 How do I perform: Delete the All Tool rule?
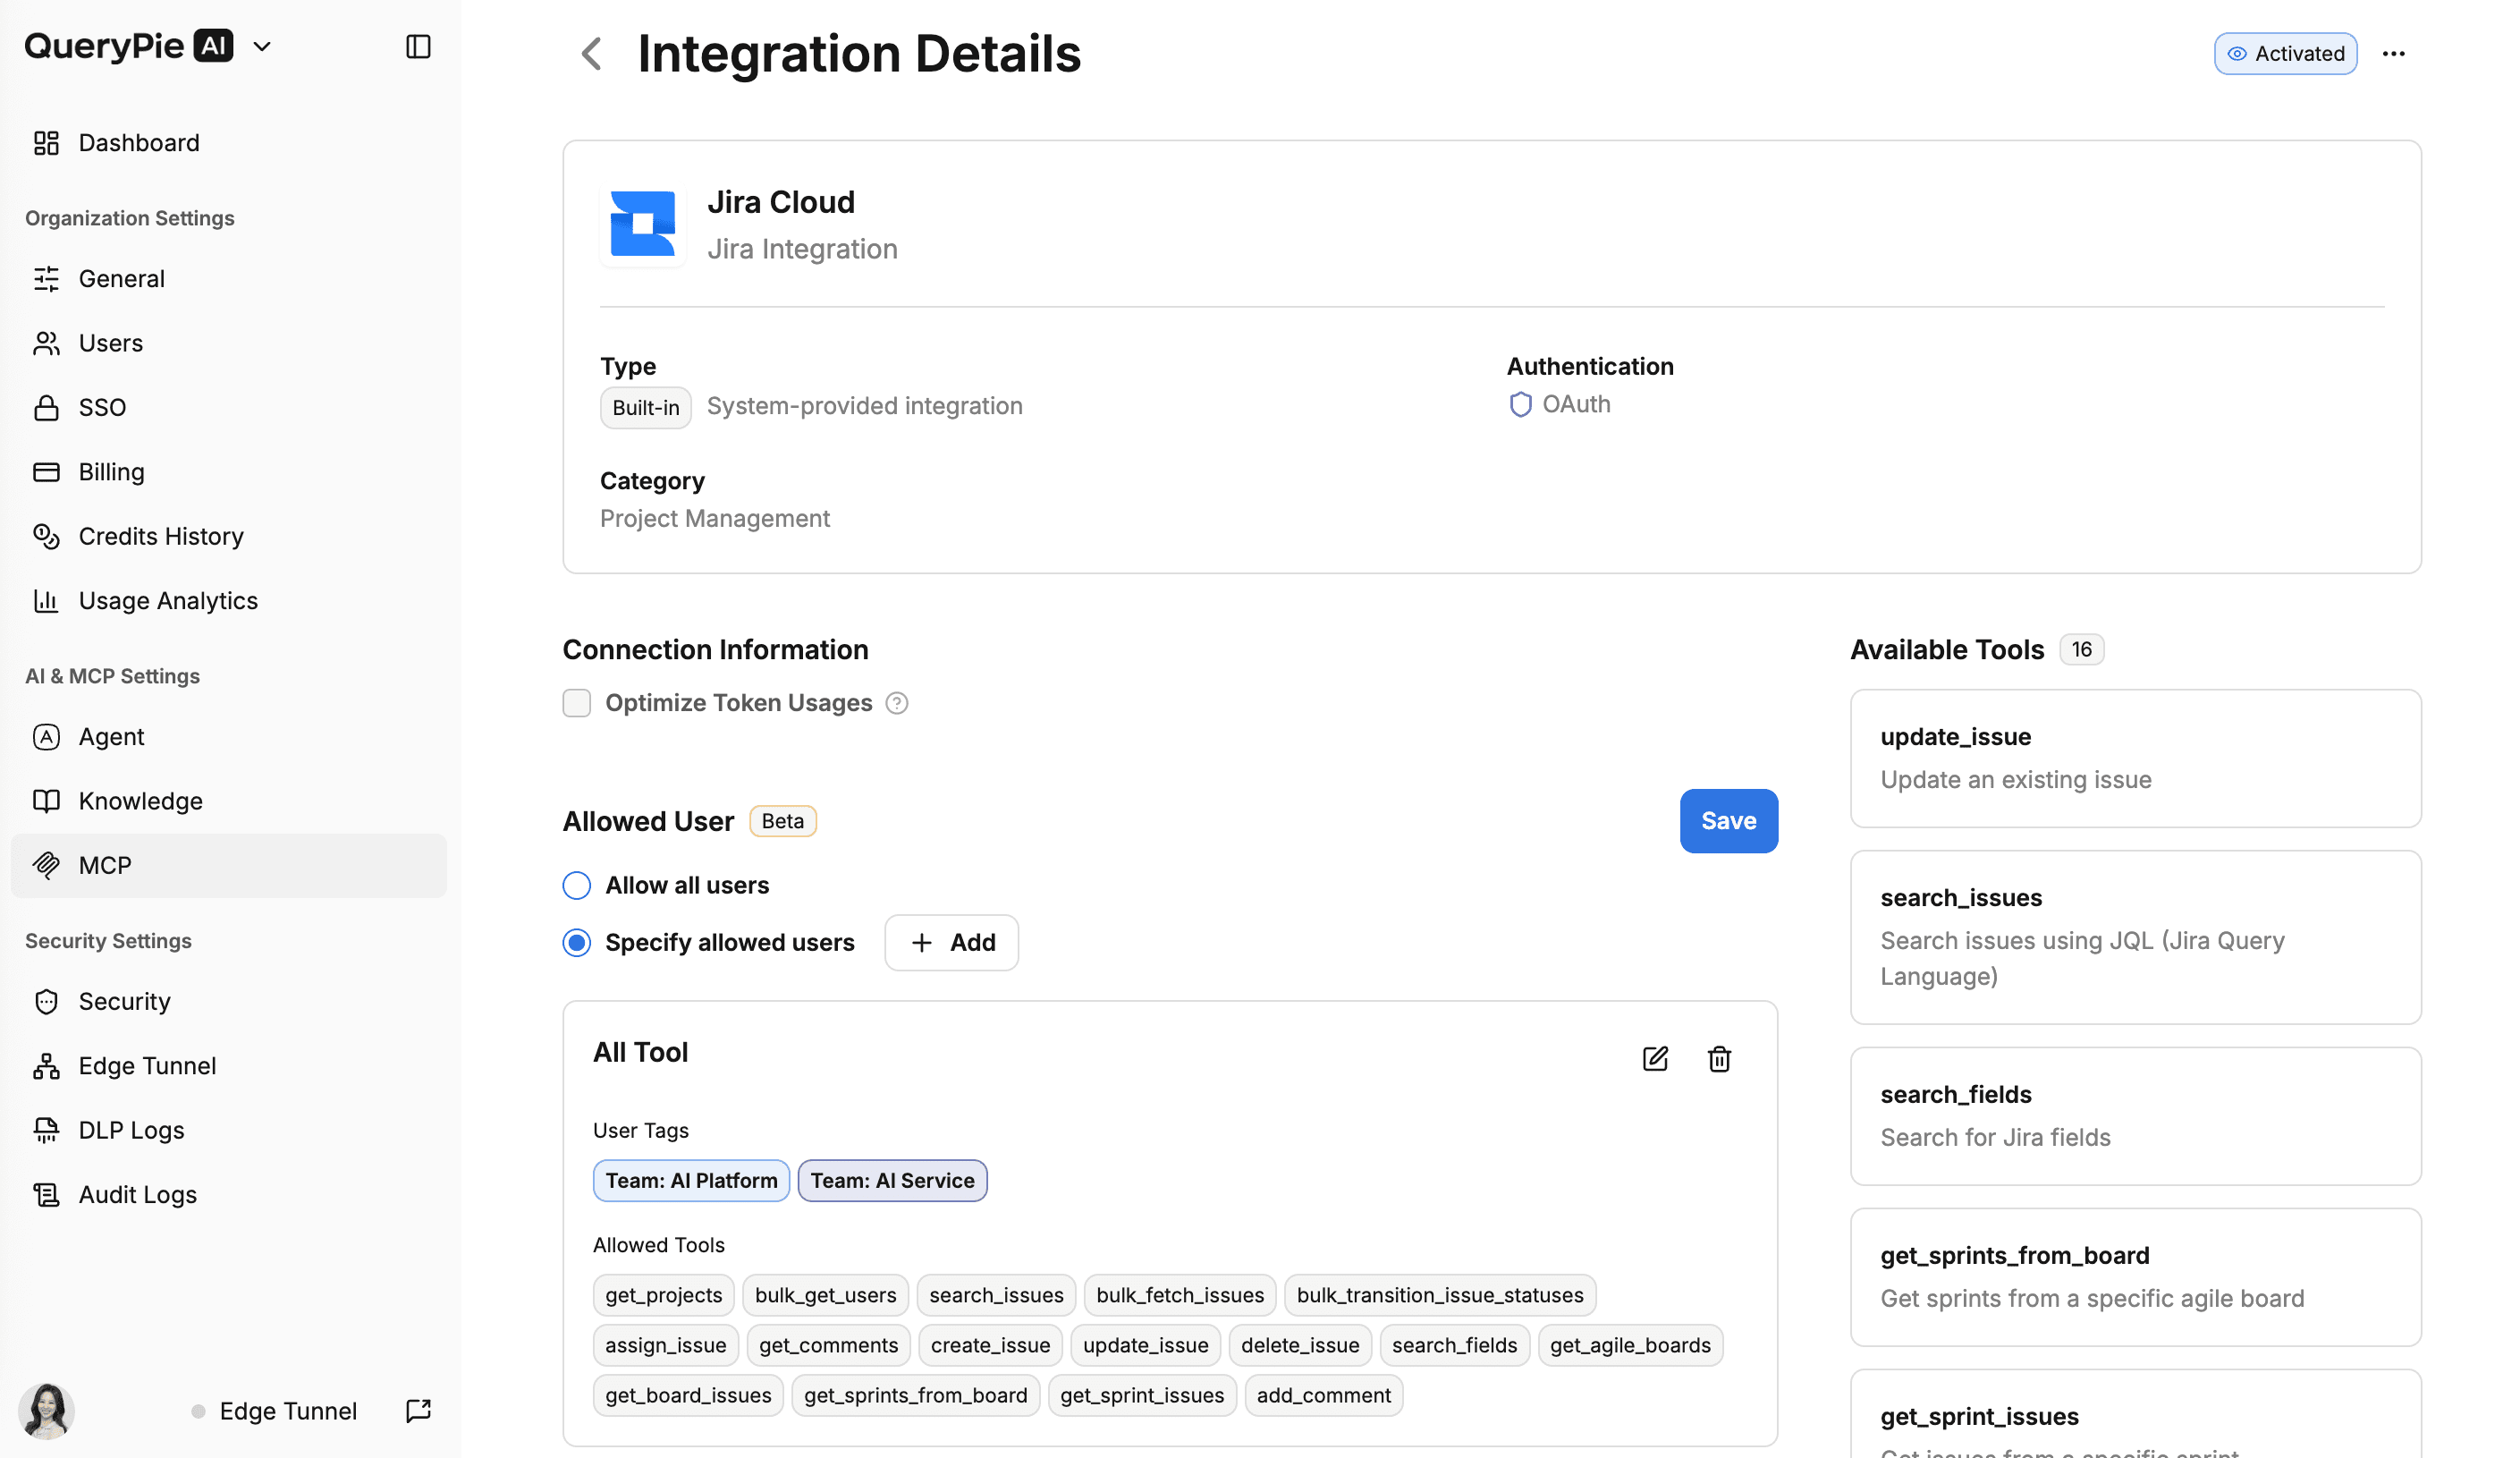point(1719,1059)
